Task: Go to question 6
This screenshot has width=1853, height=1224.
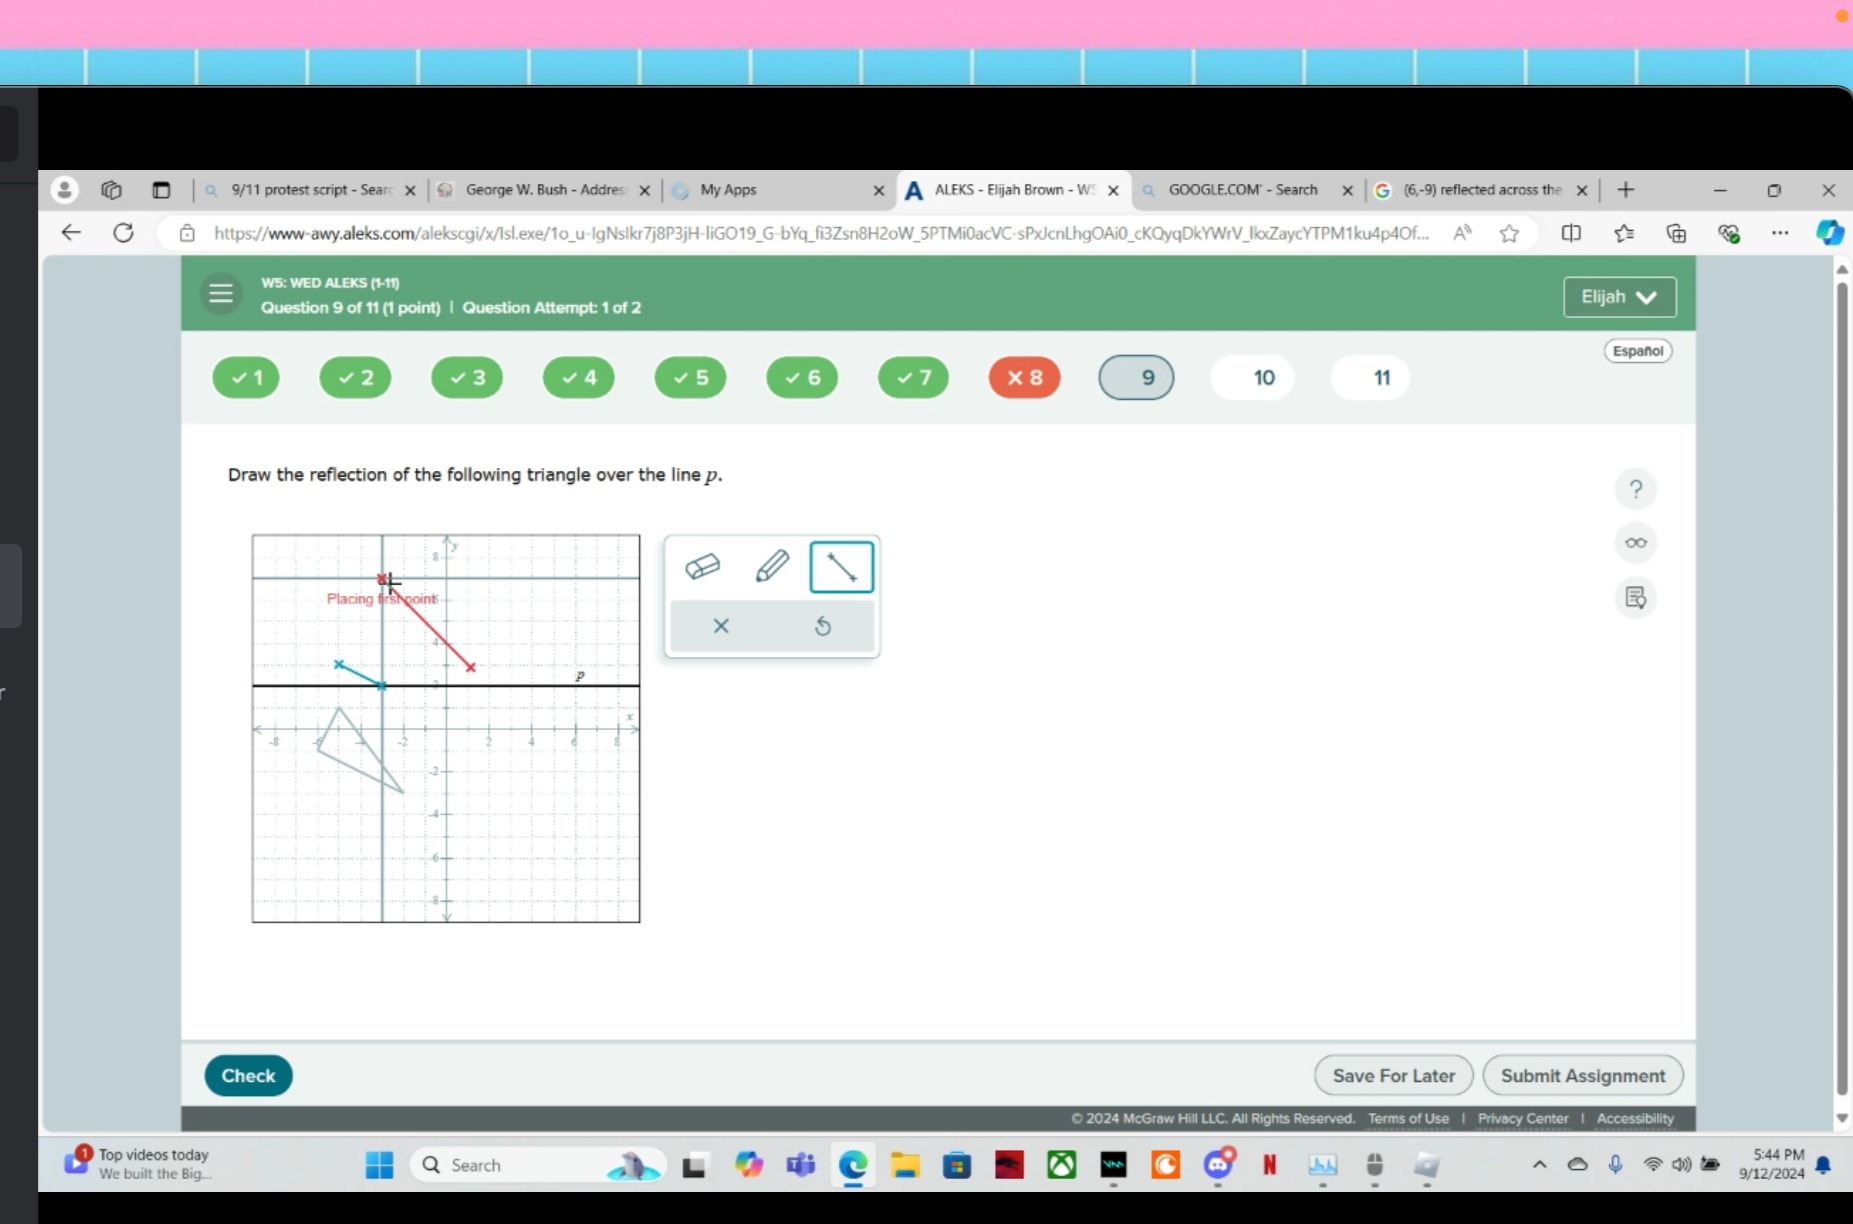Action: pyautogui.click(x=802, y=378)
